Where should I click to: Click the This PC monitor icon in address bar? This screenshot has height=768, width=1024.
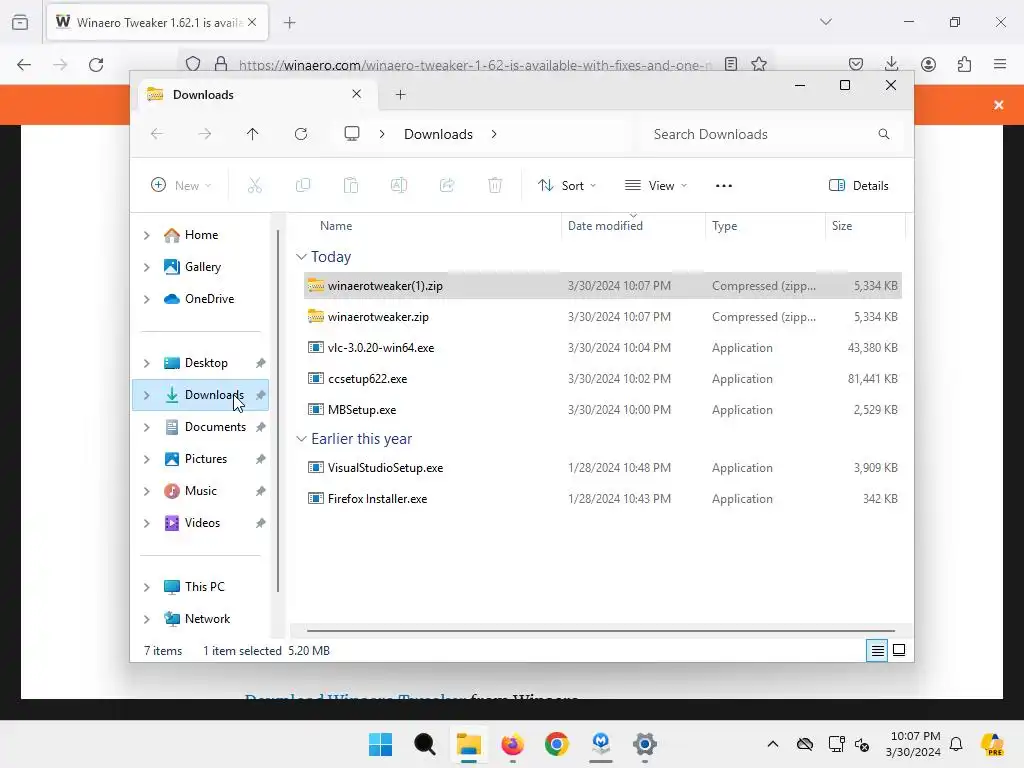point(352,134)
